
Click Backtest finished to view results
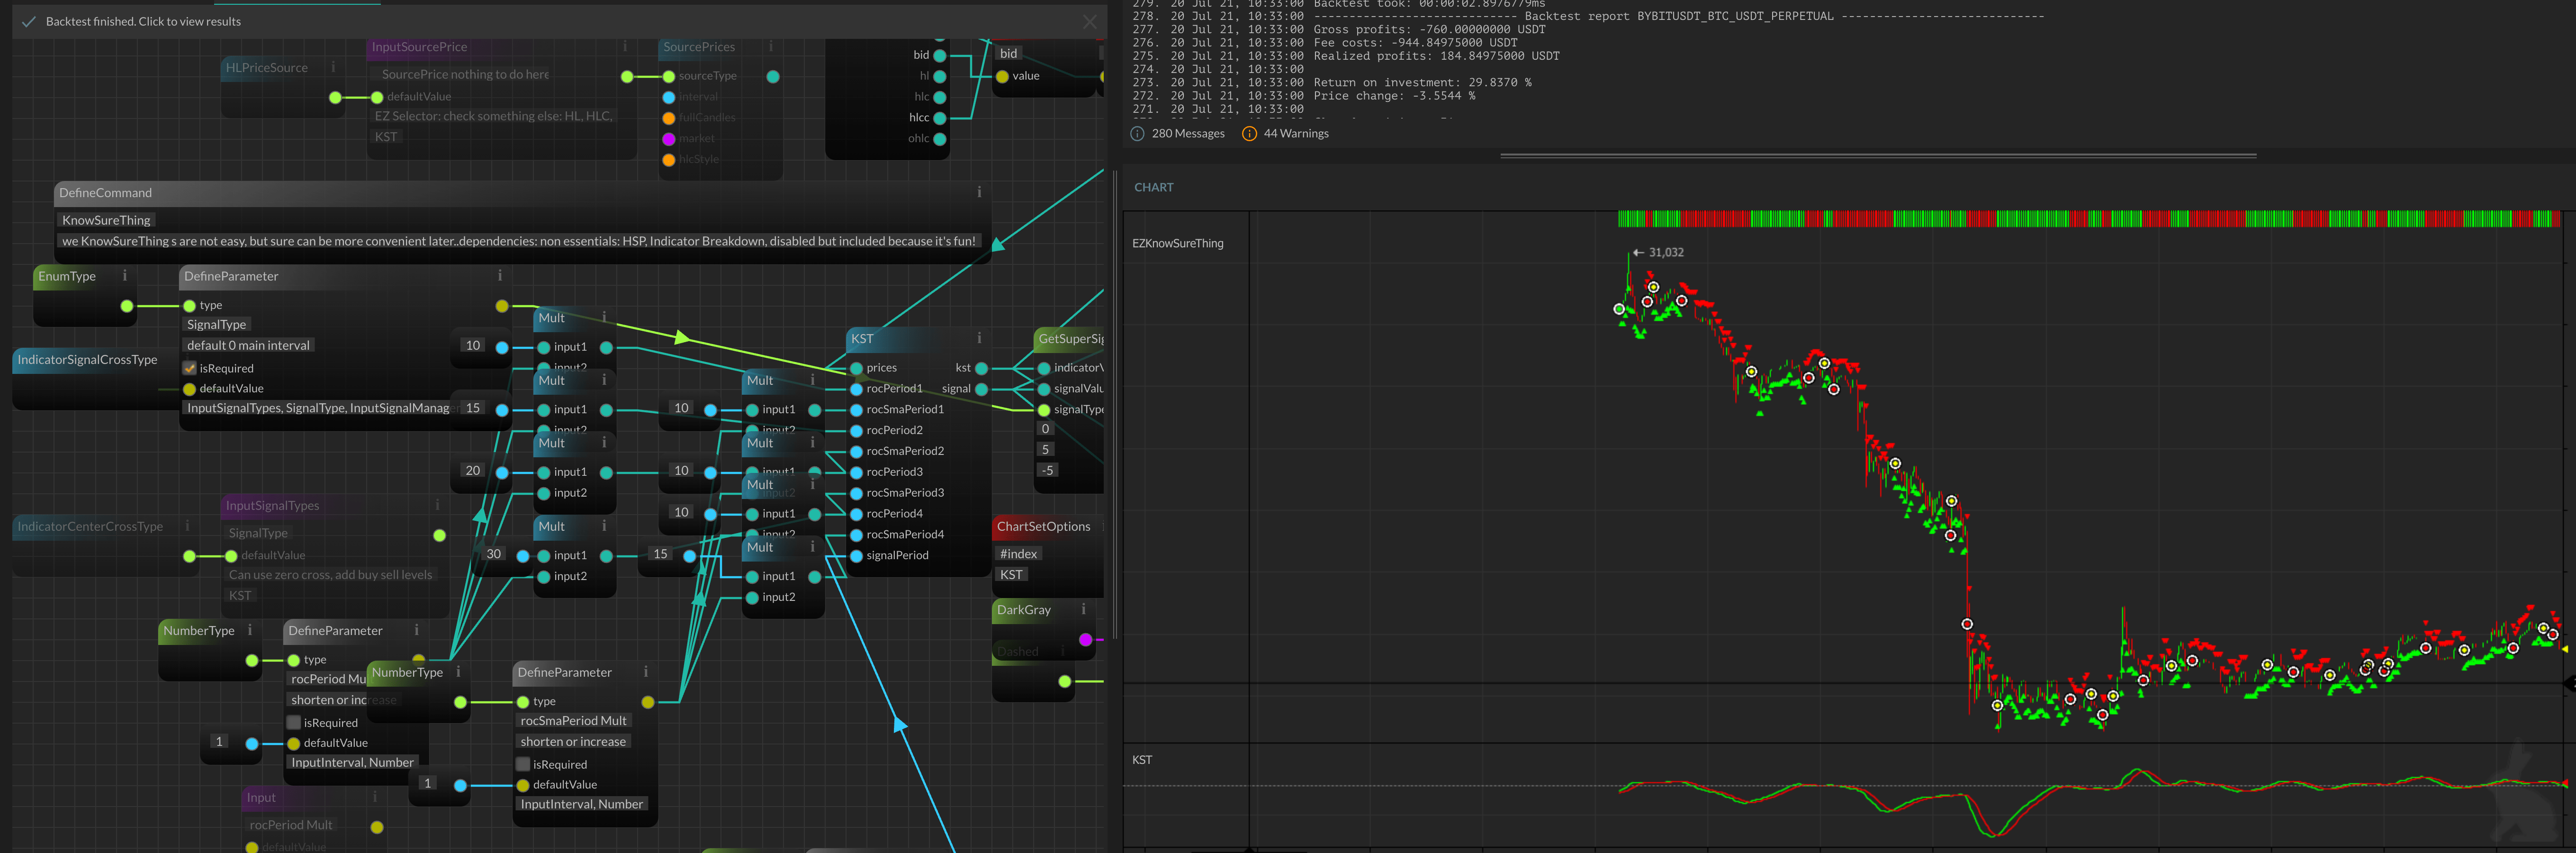tap(143, 21)
